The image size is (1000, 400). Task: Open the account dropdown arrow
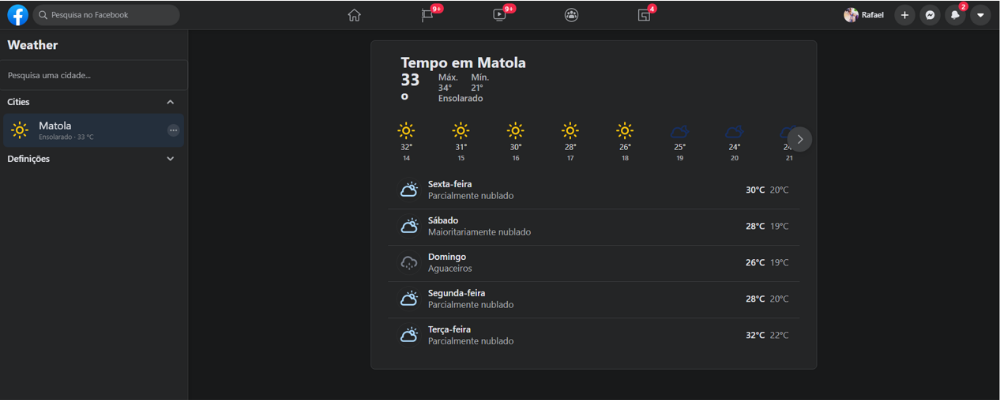tap(980, 15)
